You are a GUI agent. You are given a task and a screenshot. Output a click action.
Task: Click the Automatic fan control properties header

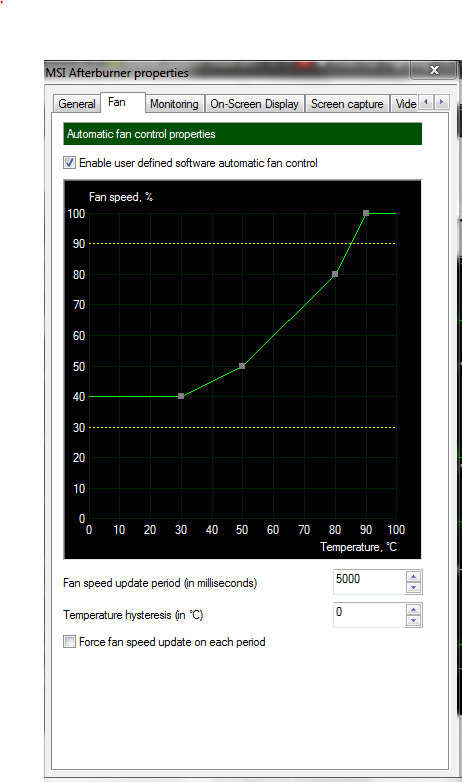242,134
